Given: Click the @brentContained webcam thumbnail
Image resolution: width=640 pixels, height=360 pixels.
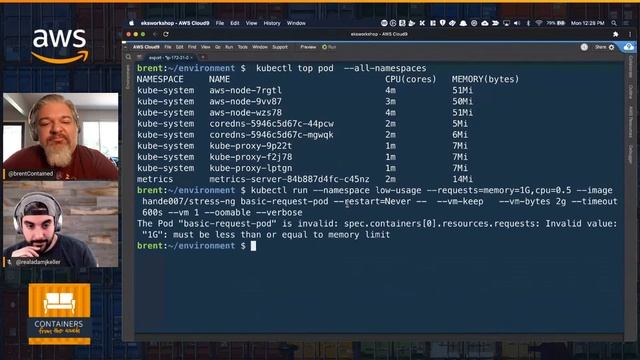Looking at the screenshot, I should pos(61,136).
